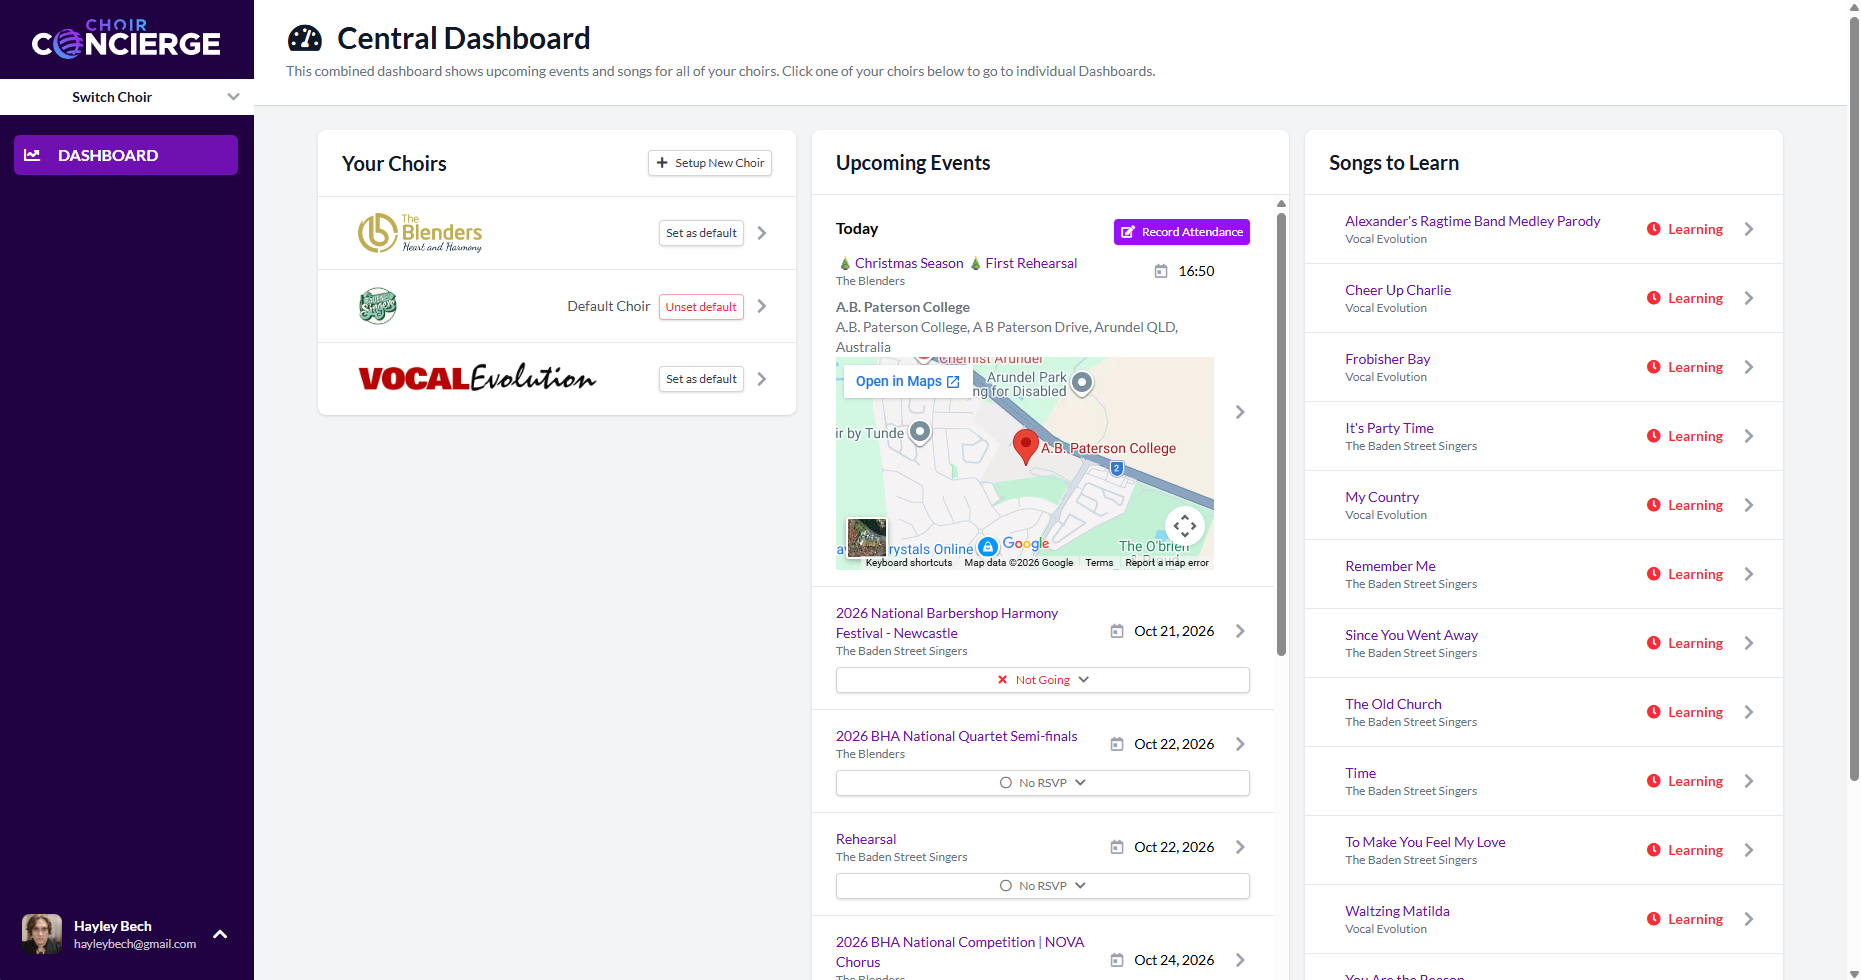Click the map pan control icon
Screen dimensions: 1861x980
point(1185,525)
